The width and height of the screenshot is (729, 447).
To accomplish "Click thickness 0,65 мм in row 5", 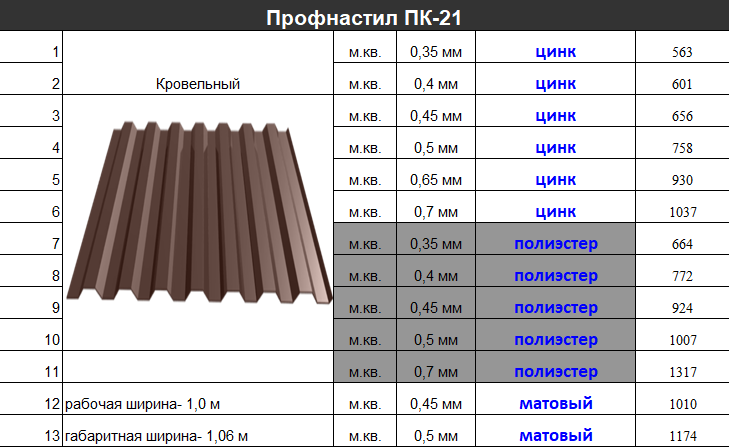I will 436,180.
